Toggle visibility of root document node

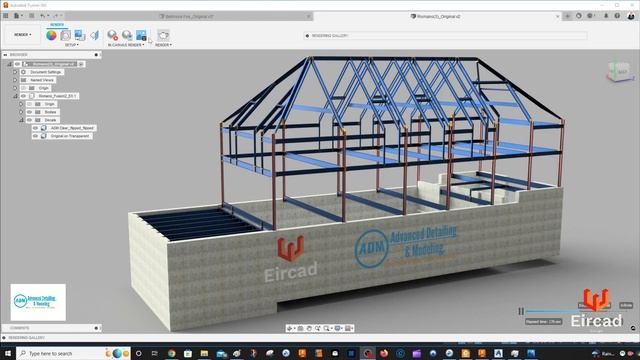(x=18, y=64)
